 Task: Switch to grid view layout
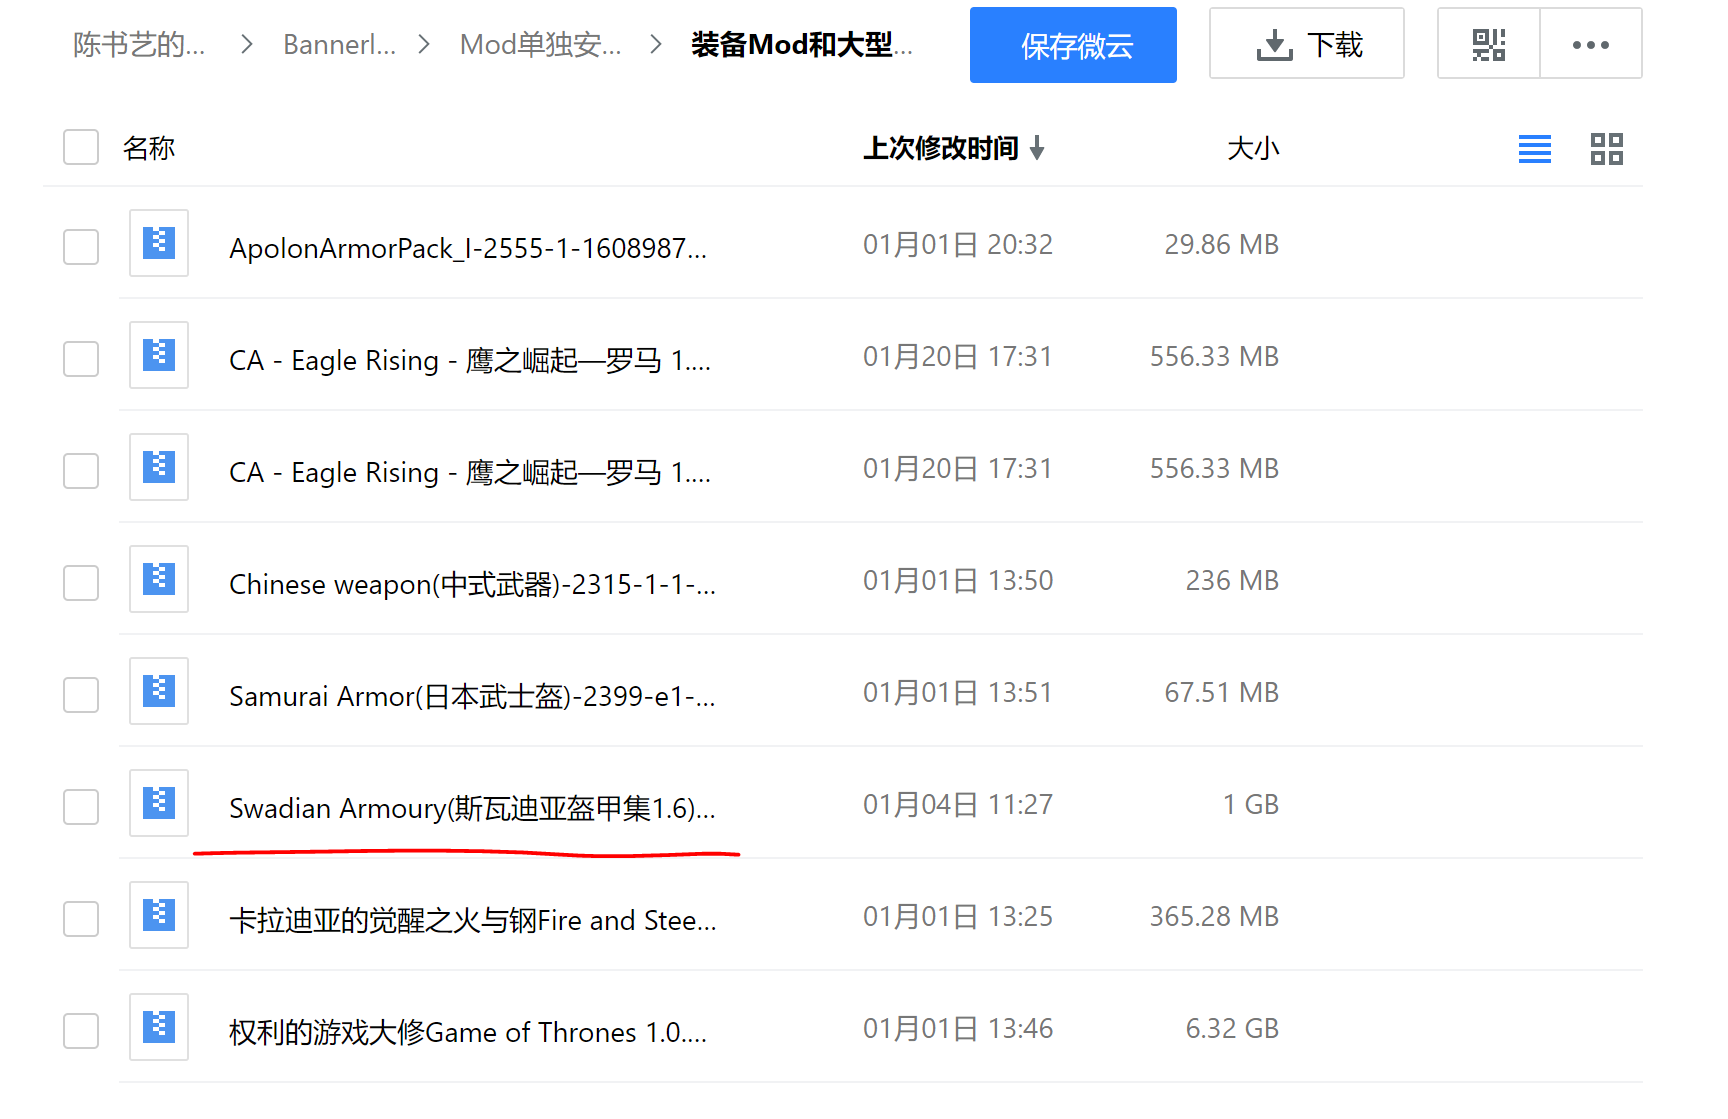[1606, 149]
